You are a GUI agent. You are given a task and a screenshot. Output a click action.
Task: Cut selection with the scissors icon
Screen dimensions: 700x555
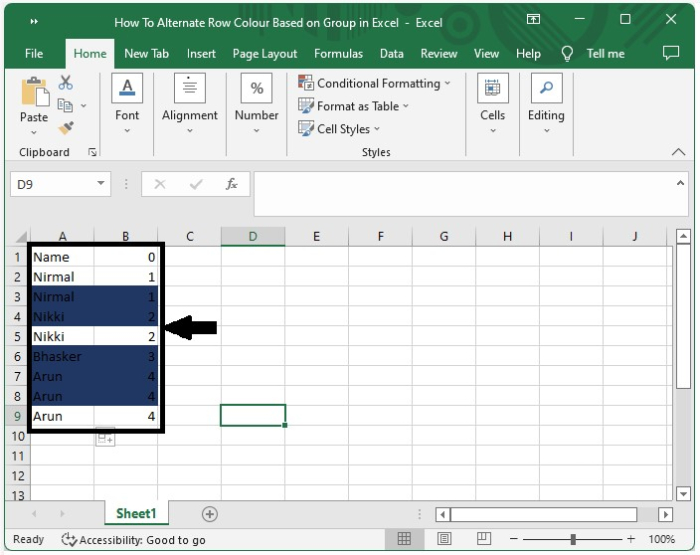point(66,83)
